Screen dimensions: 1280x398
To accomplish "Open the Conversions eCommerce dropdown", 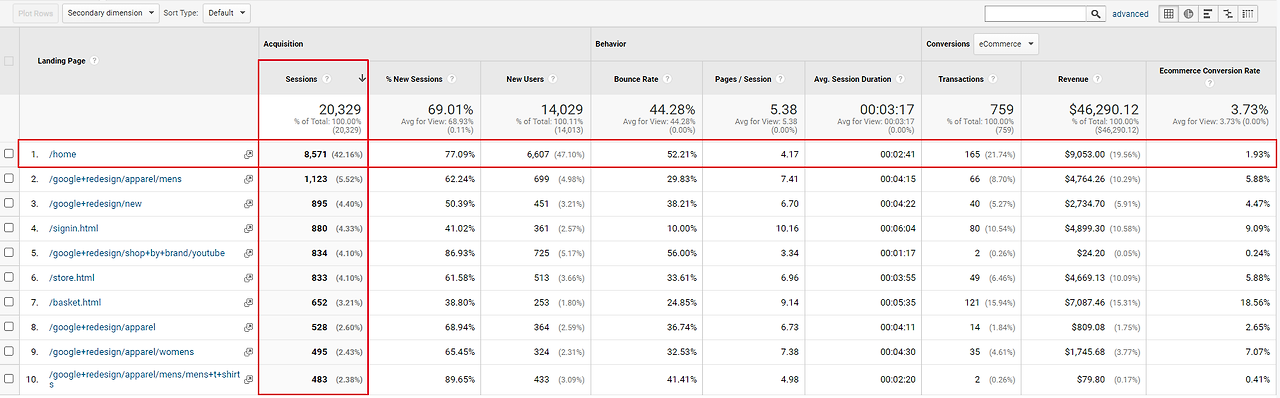I will click(1006, 44).
